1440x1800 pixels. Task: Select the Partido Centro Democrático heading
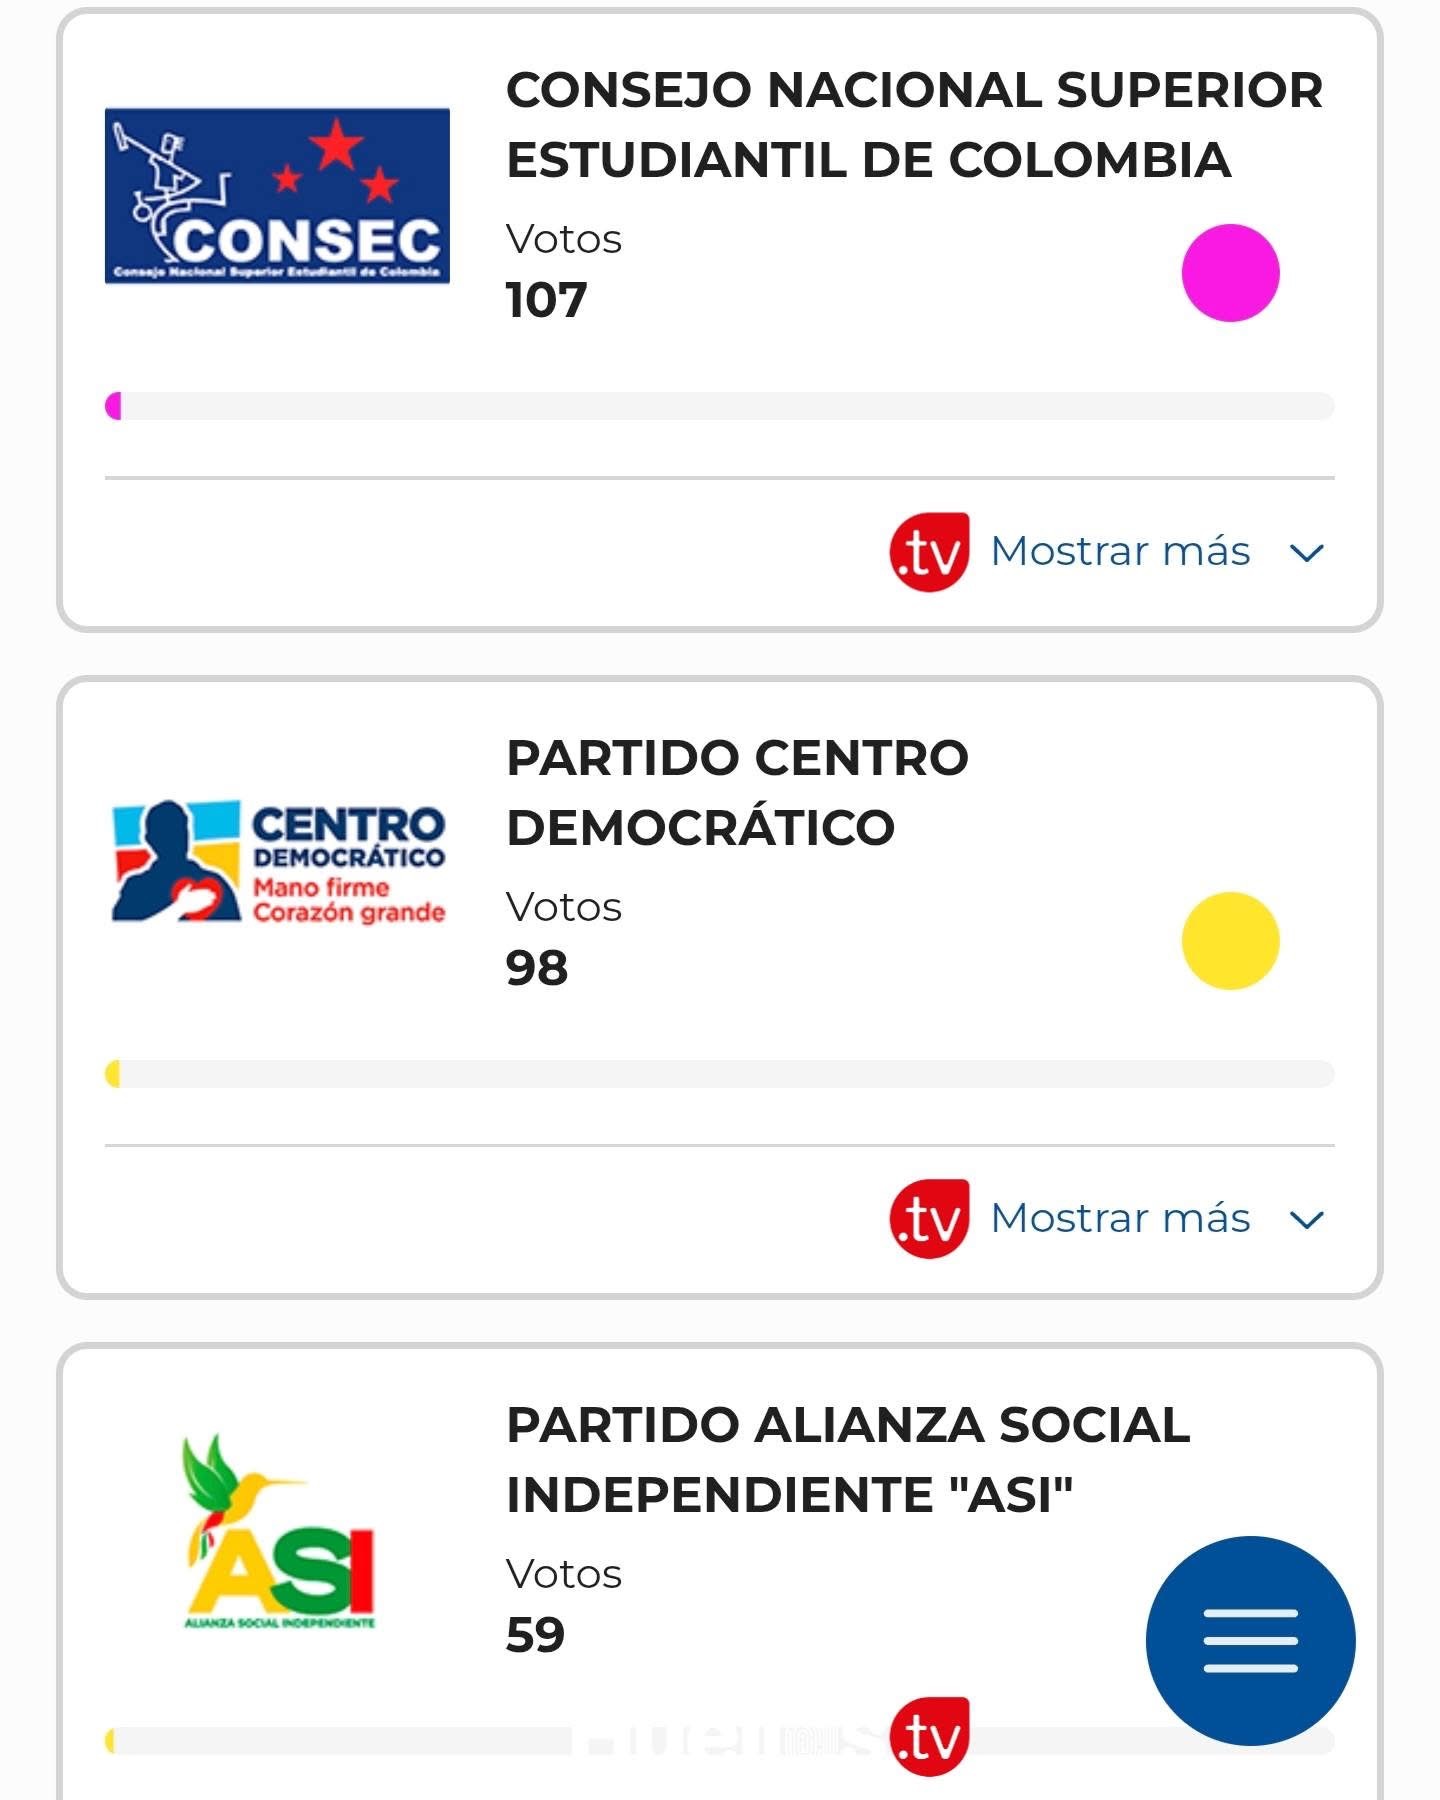(737, 792)
